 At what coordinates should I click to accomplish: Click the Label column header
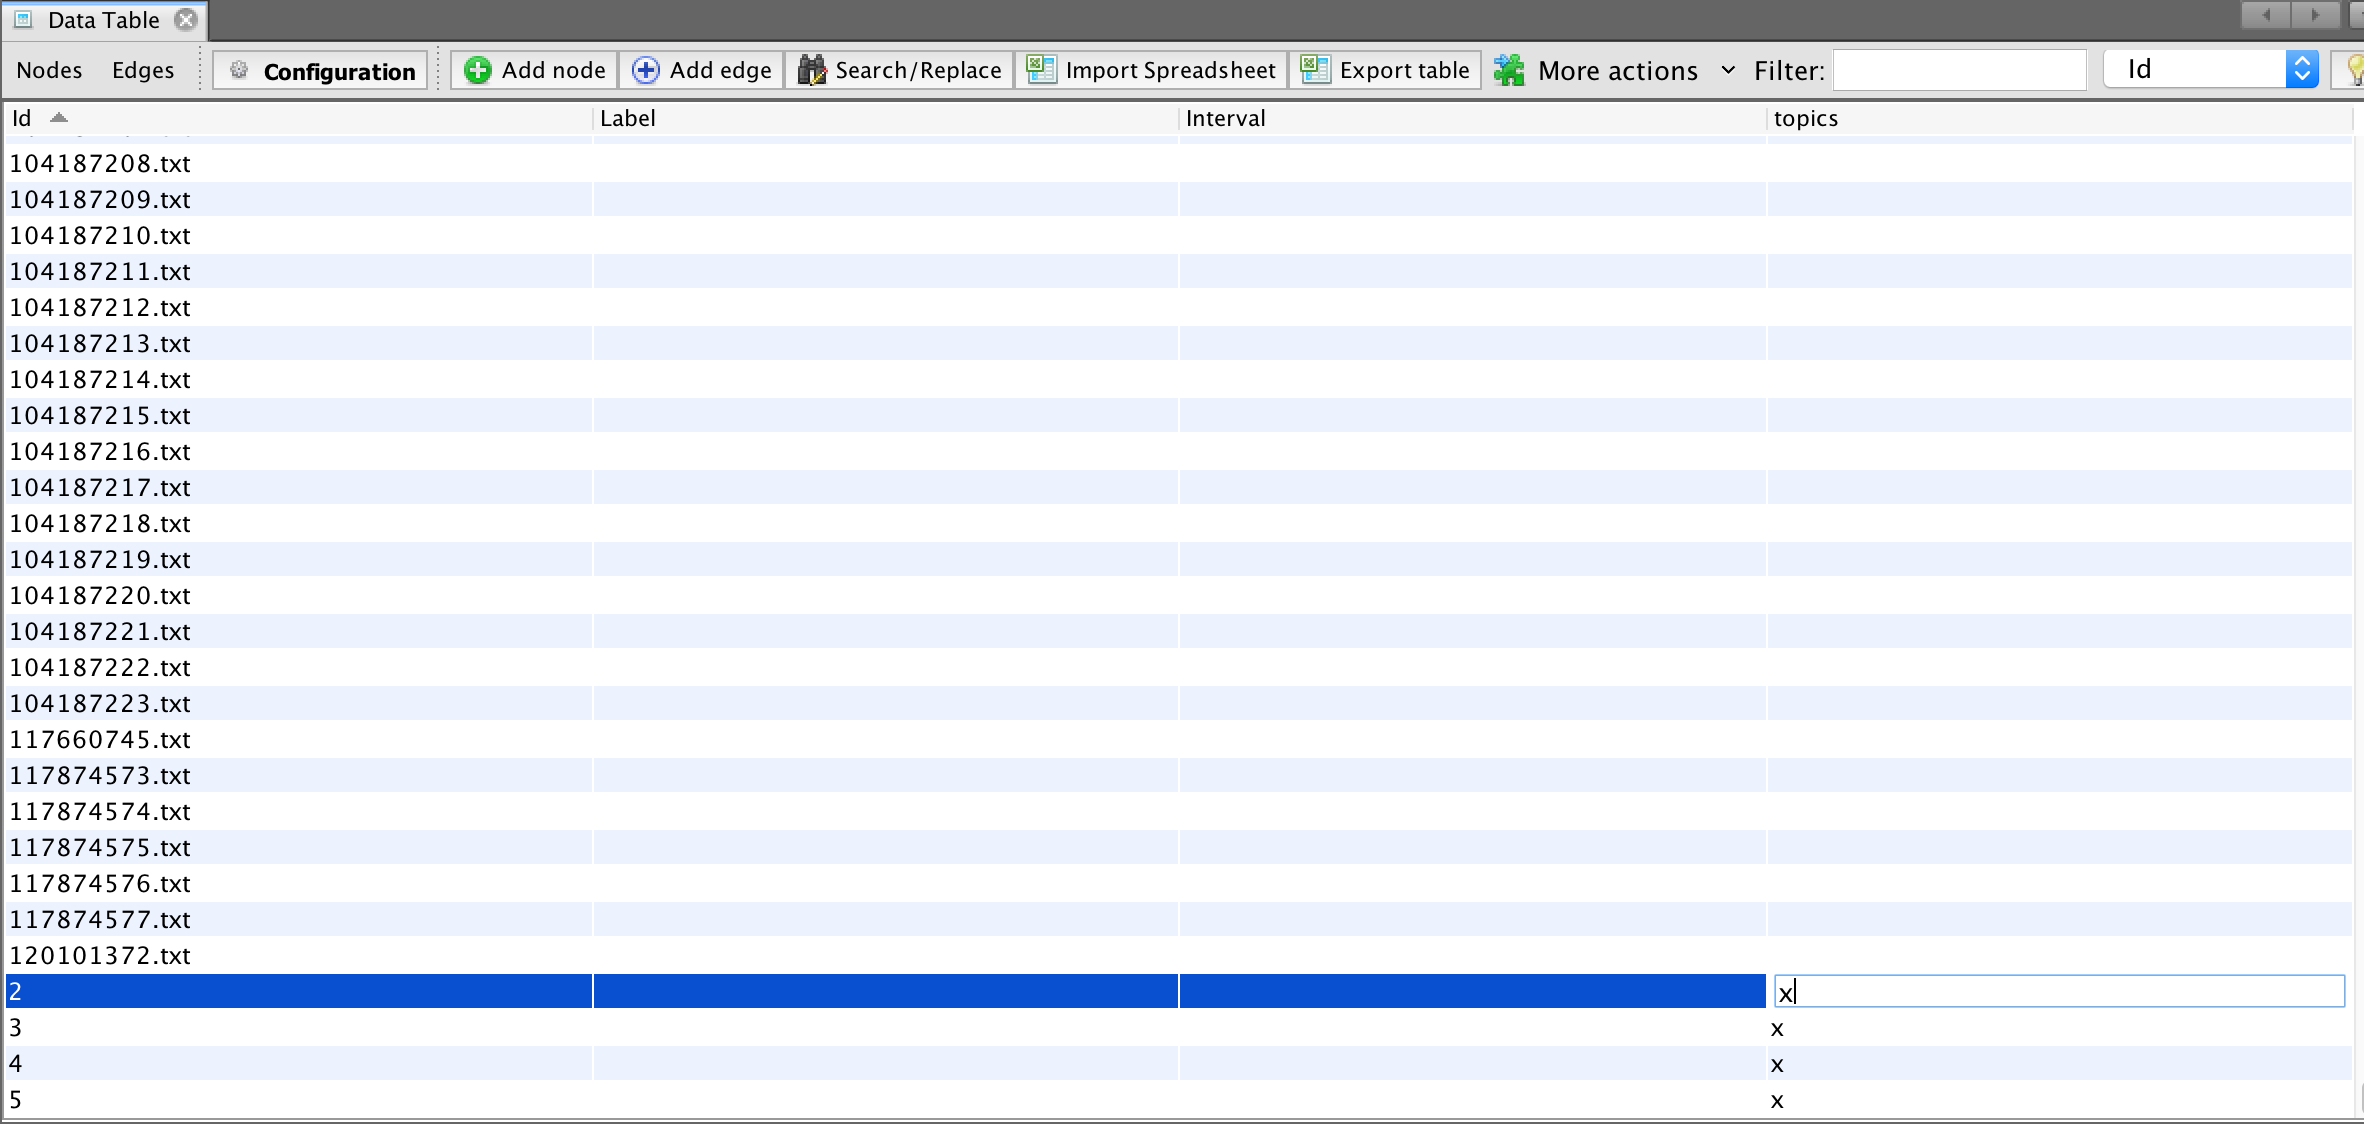click(x=627, y=118)
